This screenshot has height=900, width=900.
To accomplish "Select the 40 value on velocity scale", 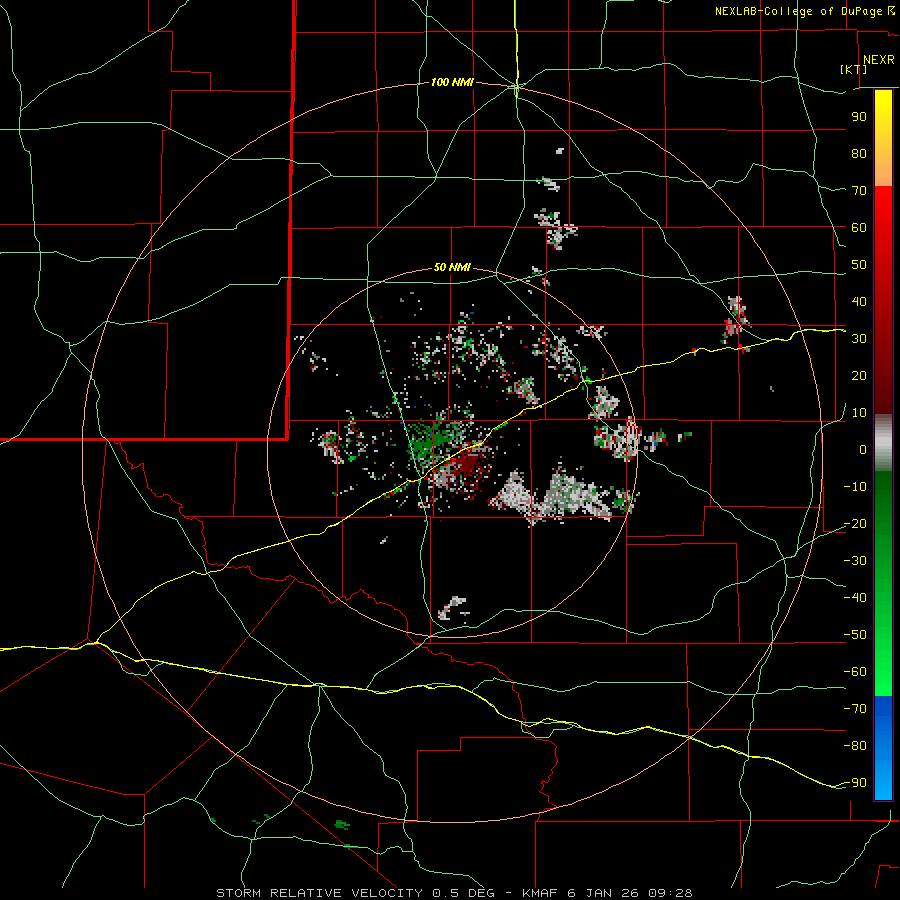I will [859, 302].
